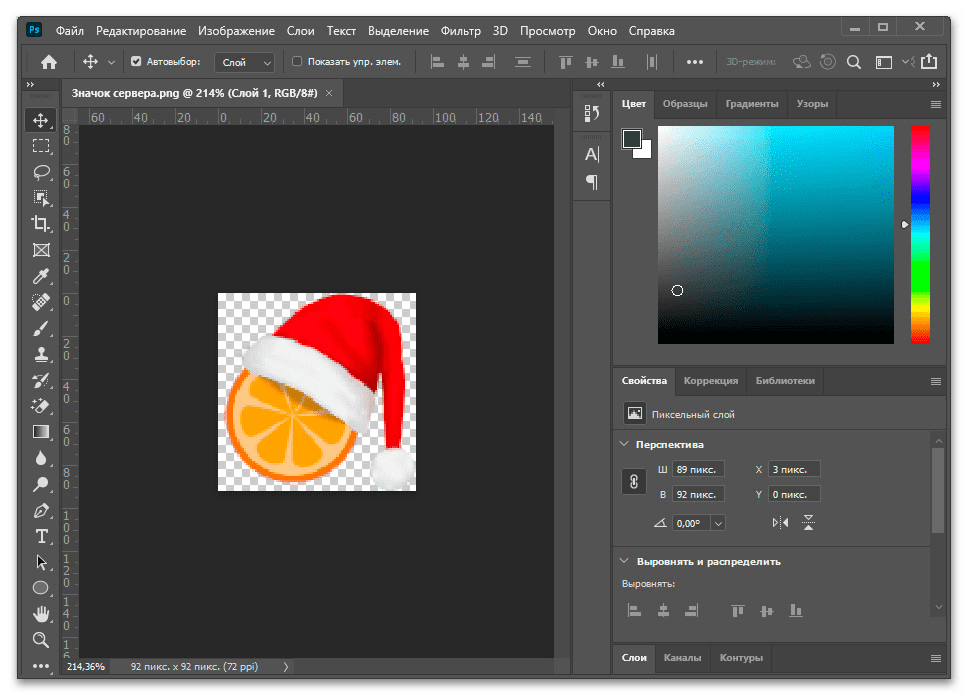Collapse the Перспектива section
This screenshot has width=967, height=695.
click(624, 444)
